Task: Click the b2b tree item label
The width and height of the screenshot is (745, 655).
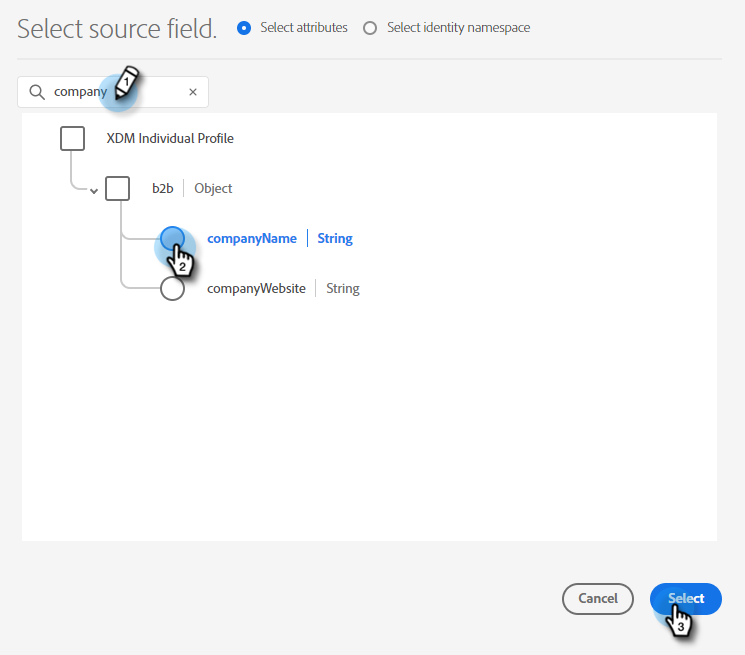Action: point(162,188)
